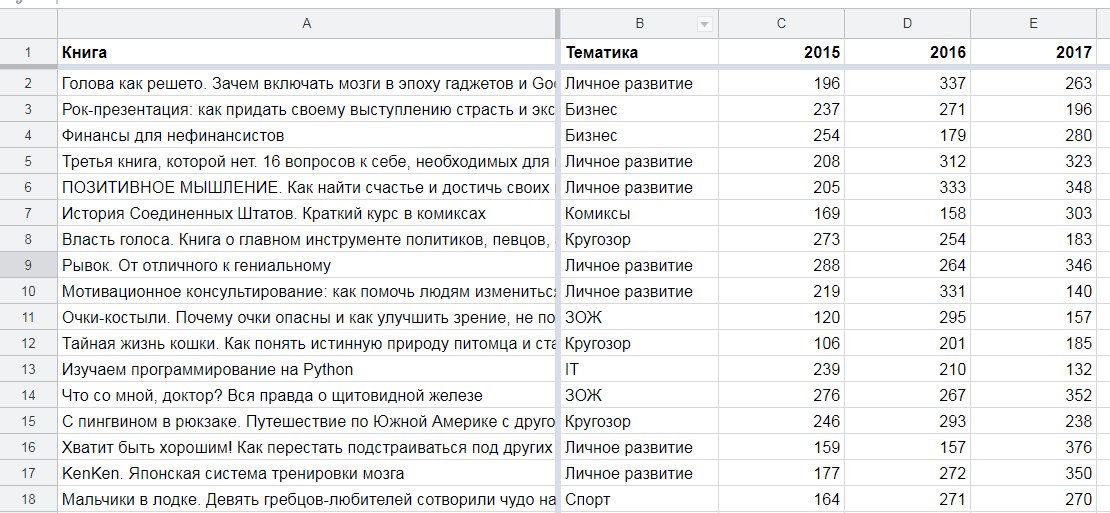Select the "2015" header cell
Screen dimensions: 1110x513
point(781,52)
